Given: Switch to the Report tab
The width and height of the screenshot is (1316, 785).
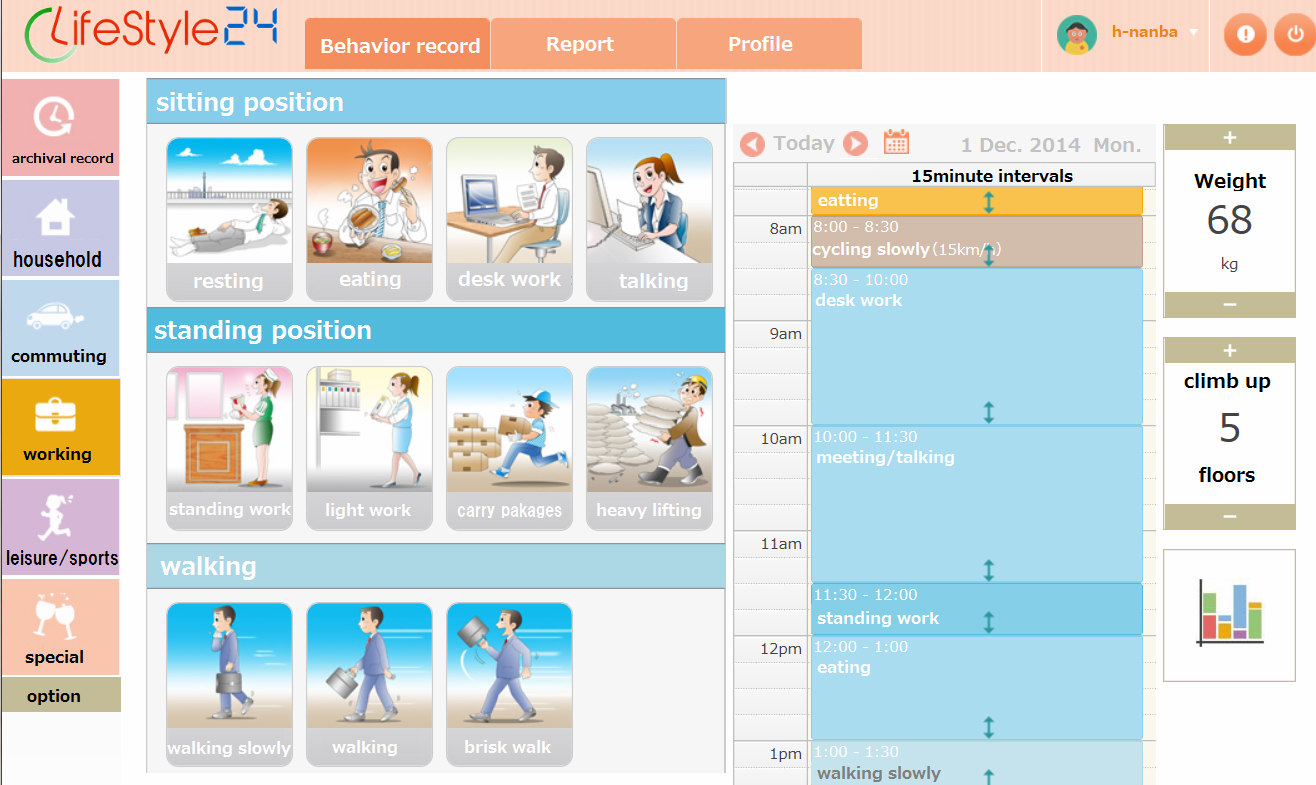Looking at the screenshot, I should point(580,44).
